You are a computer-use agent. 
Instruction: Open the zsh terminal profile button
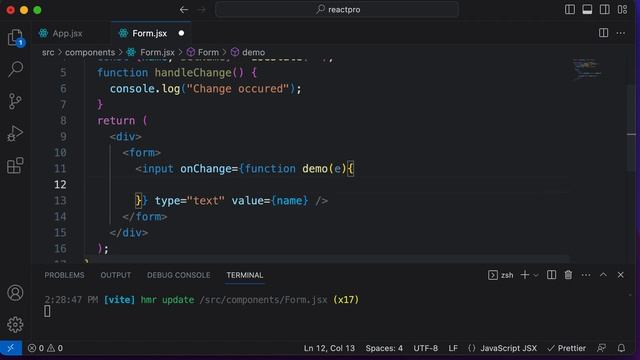501,275
